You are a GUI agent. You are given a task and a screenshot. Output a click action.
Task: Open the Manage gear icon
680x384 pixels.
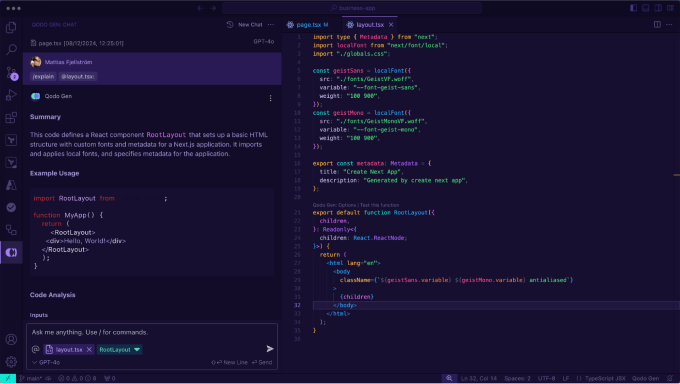pos(11,361)
